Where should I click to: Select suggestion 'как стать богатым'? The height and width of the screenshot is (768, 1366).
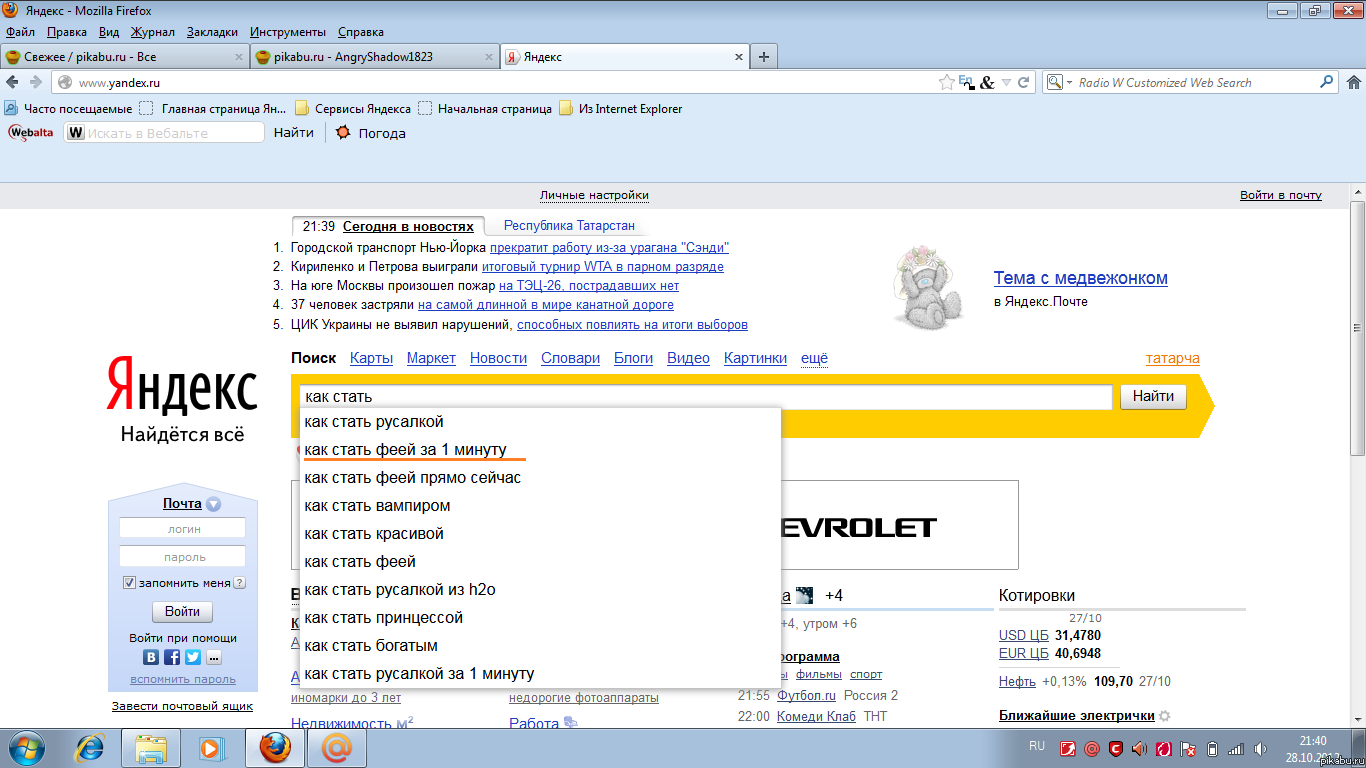pos(541,646)
